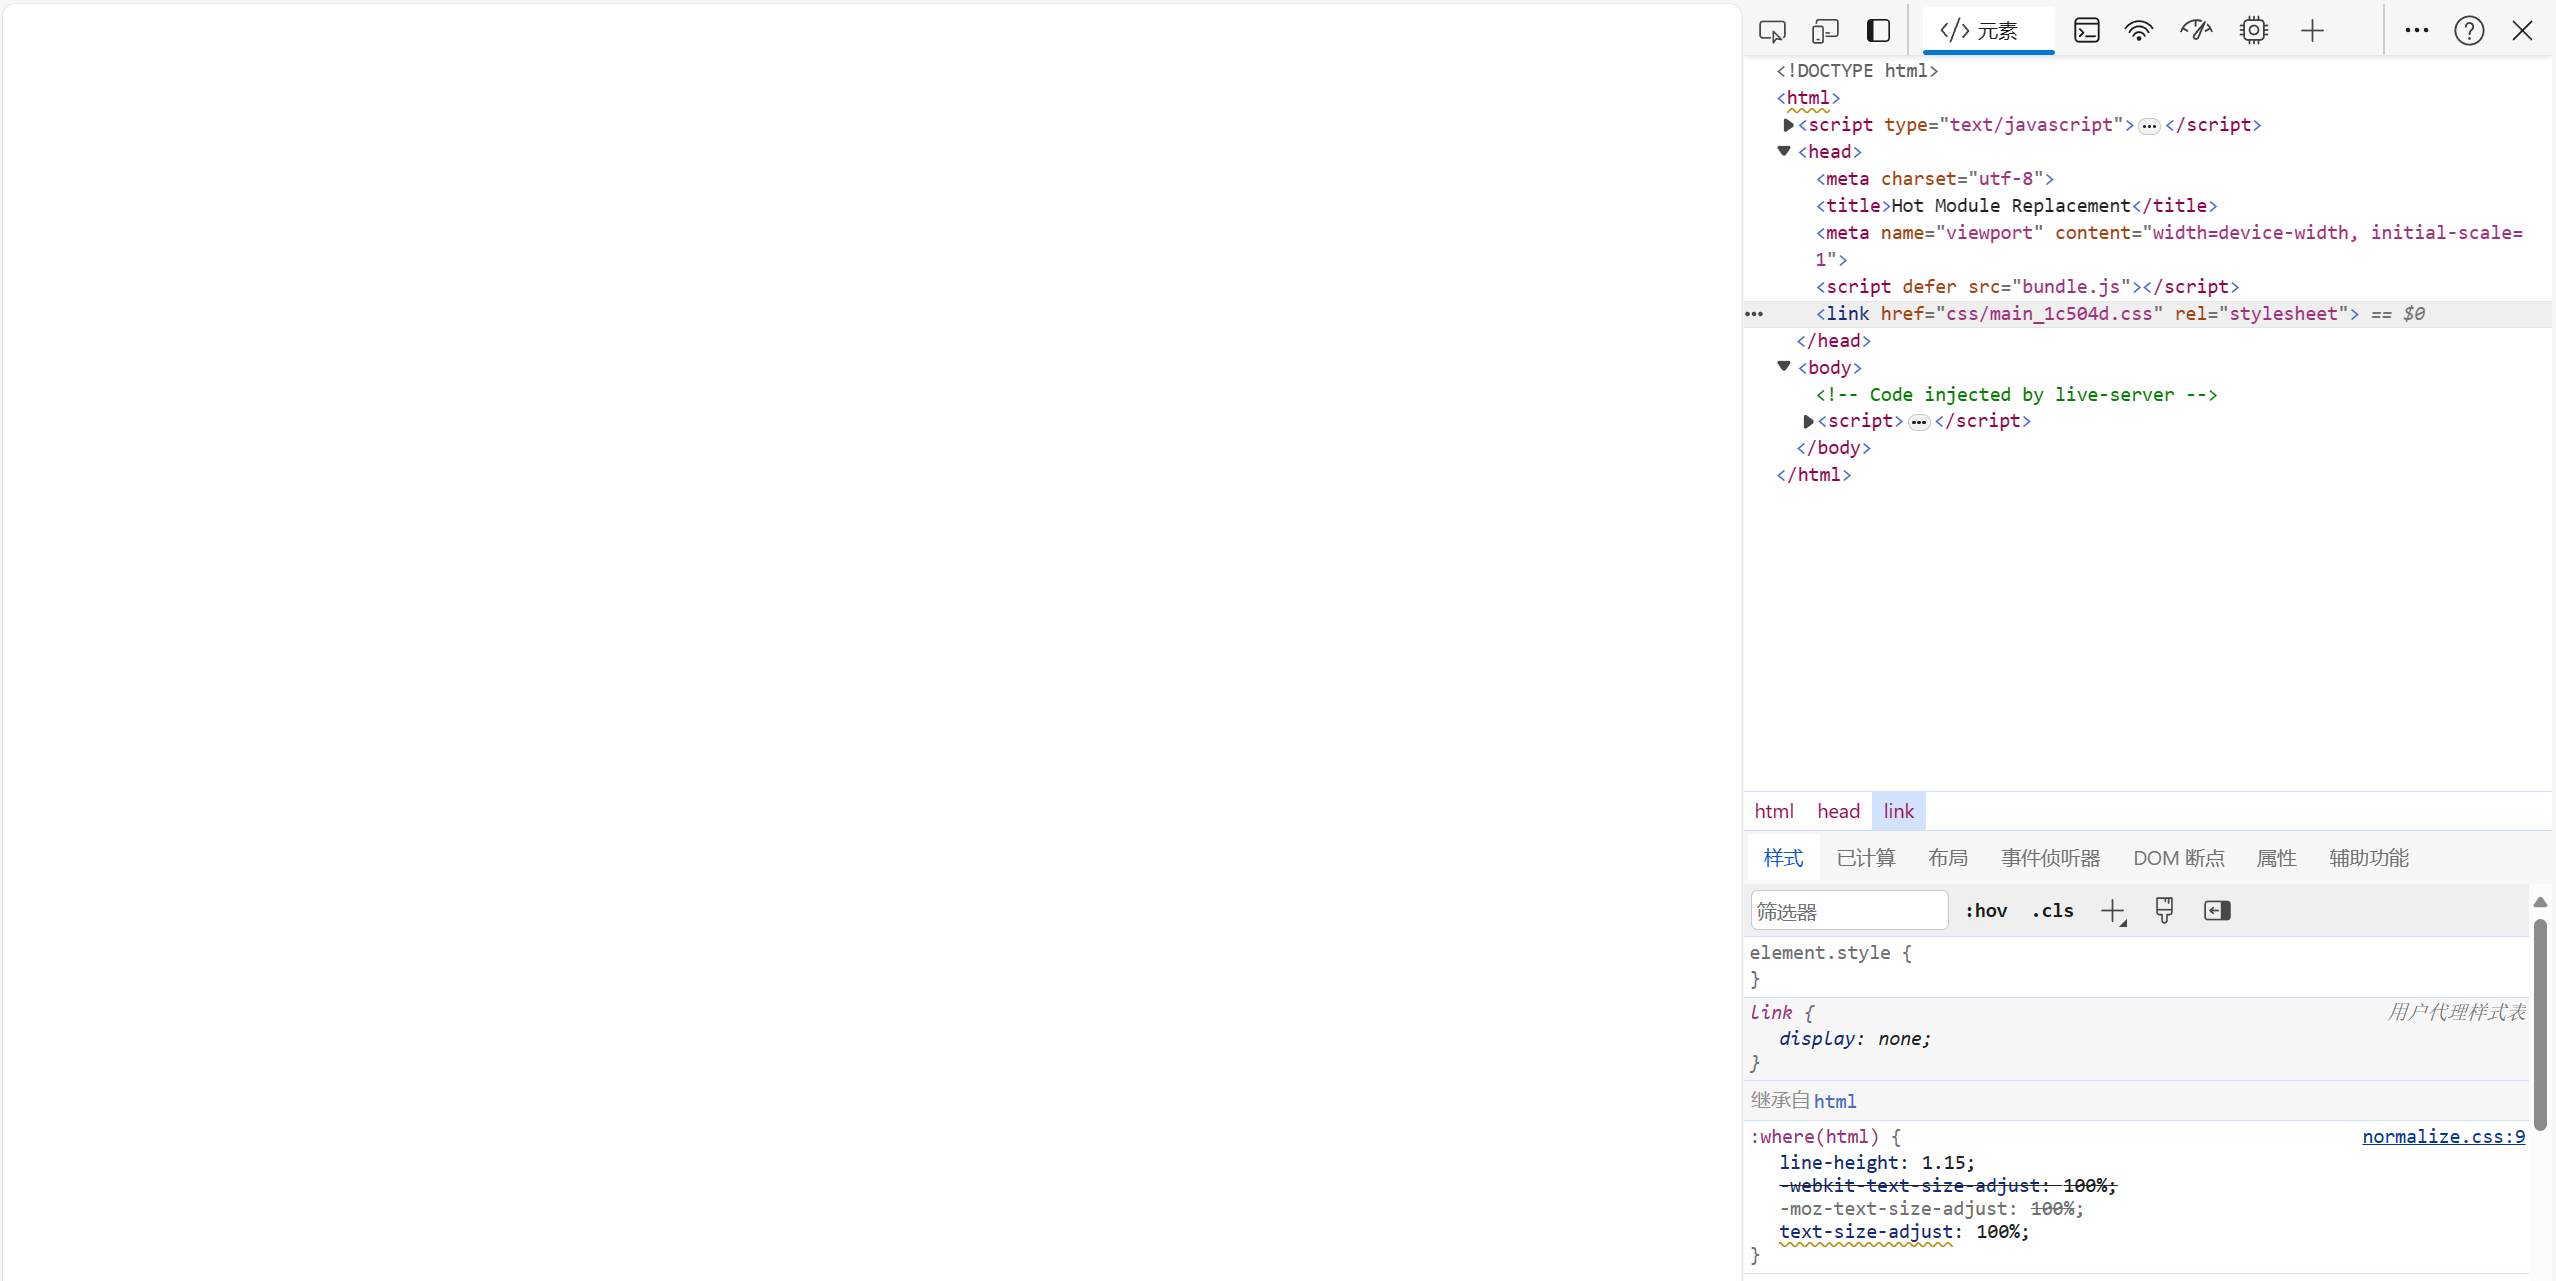2556x1281 pixels.
Task: Open the Console panel icon
Action: (2087, 31)
